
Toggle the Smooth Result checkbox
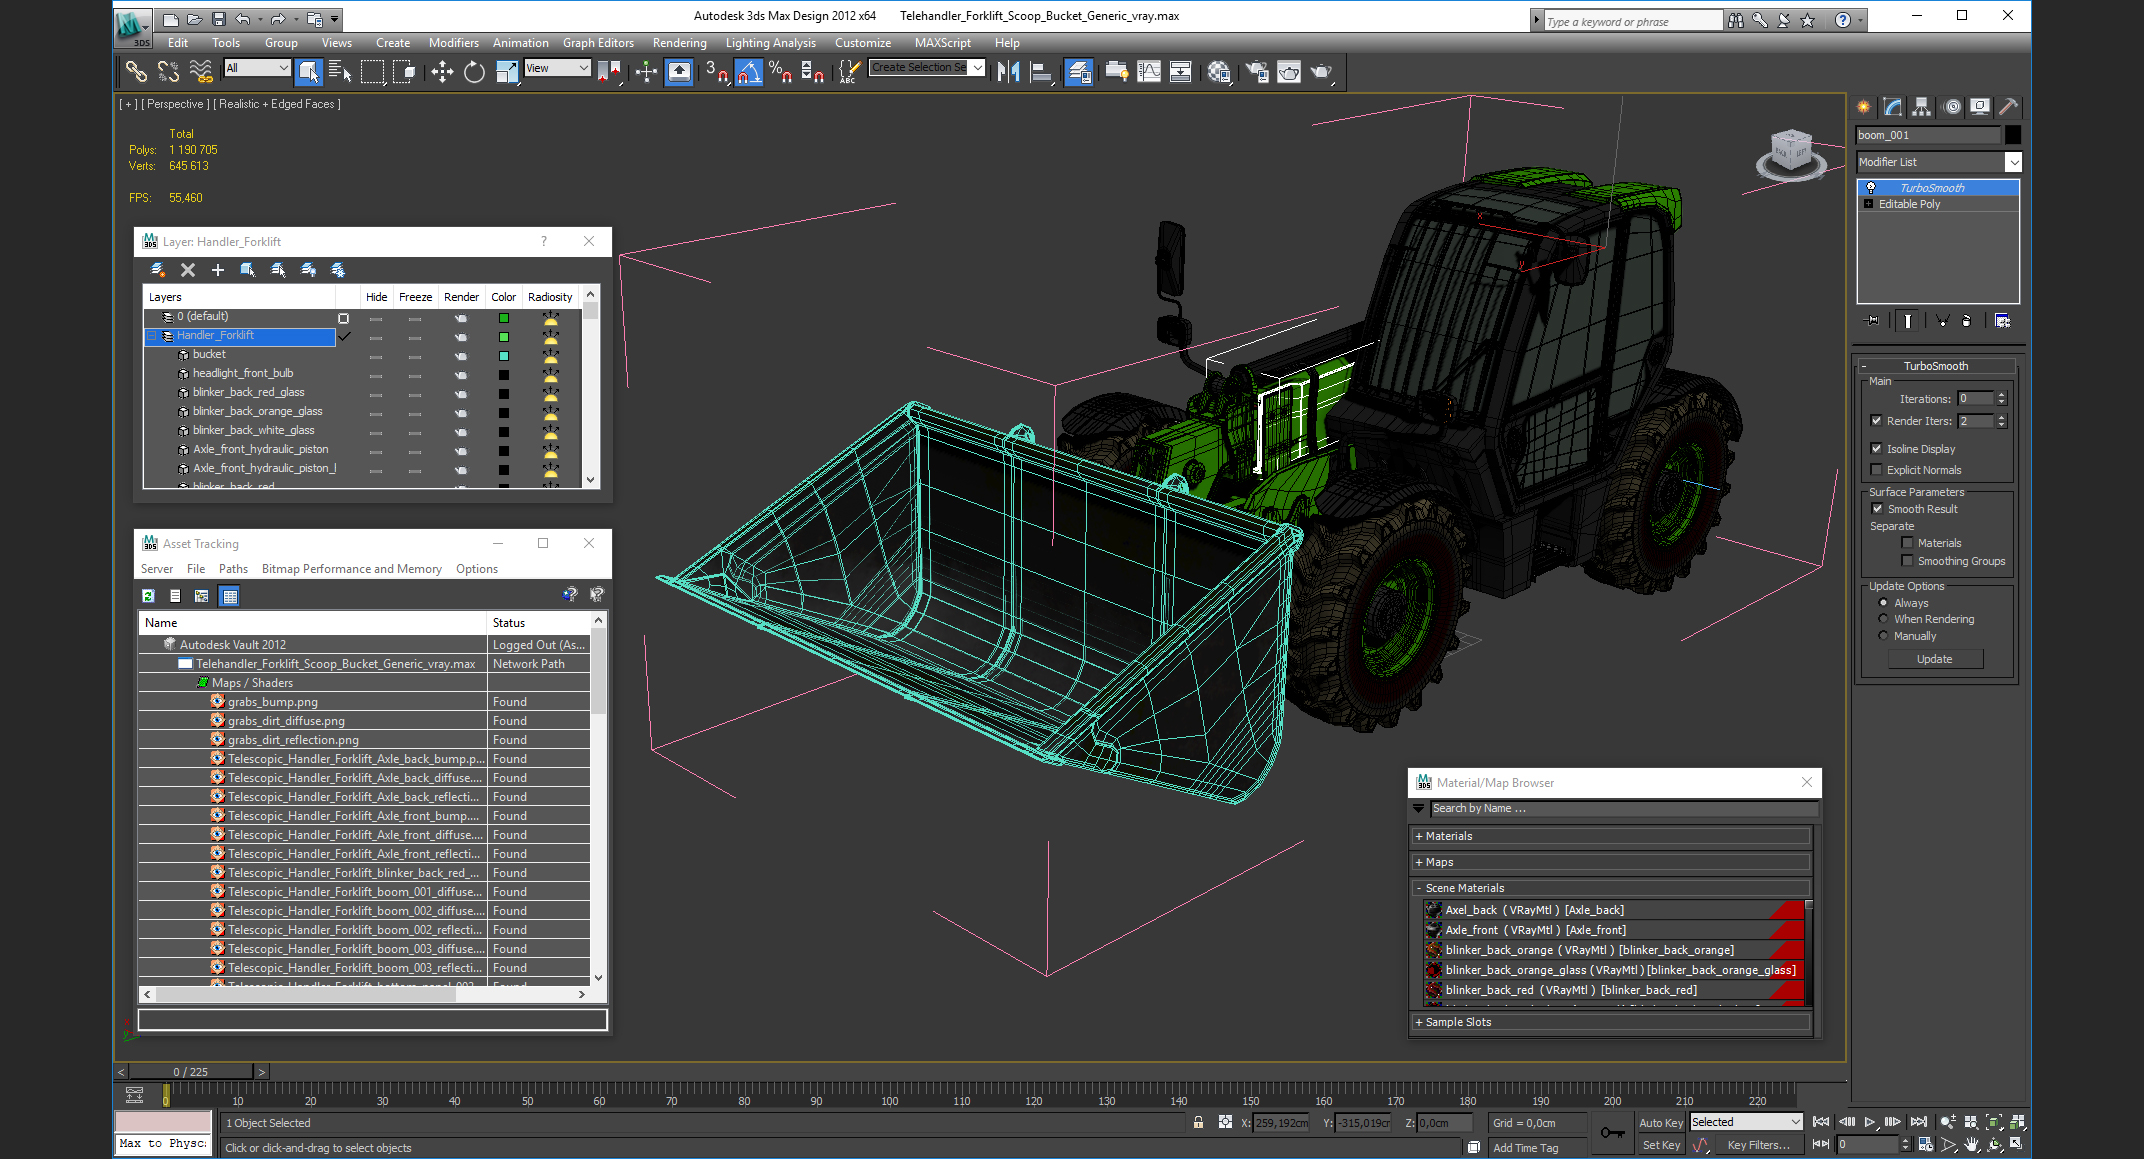1877,509
